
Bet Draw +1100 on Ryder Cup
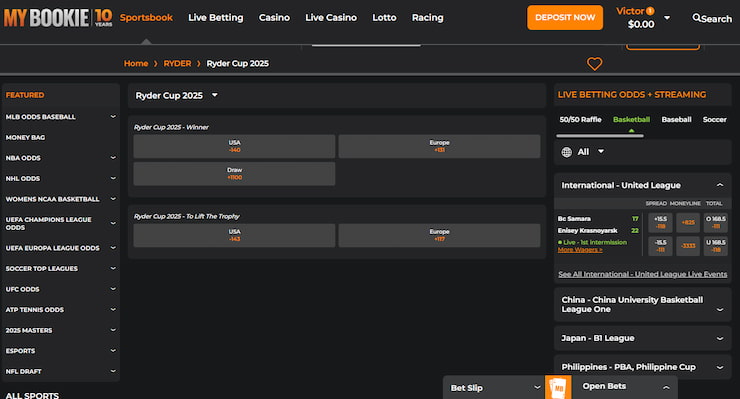pos(235,173)
